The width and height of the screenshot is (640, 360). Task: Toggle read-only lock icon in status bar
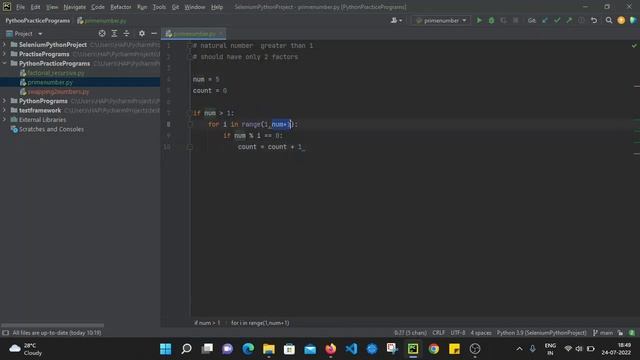coord(620,333)
